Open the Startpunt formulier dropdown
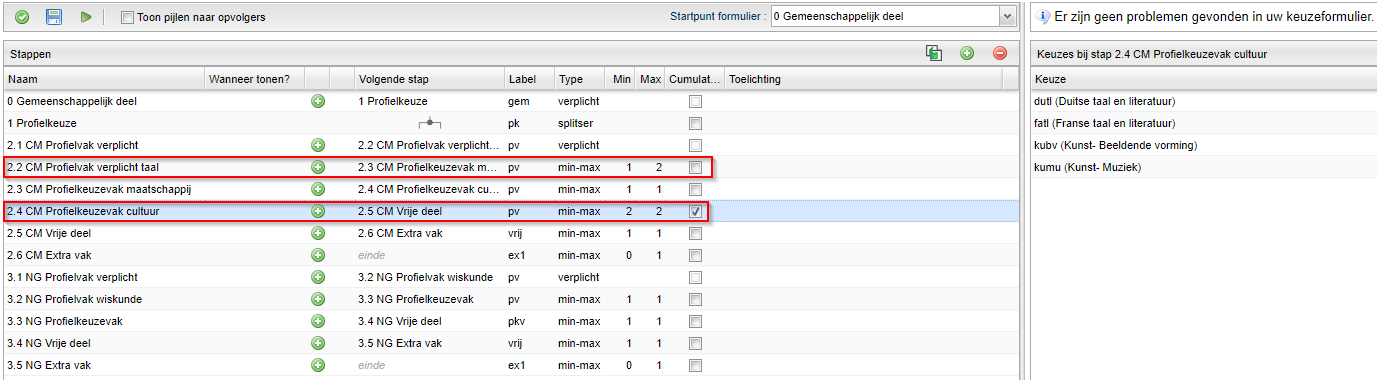The image size is (1377, 380). (1006, 16)
